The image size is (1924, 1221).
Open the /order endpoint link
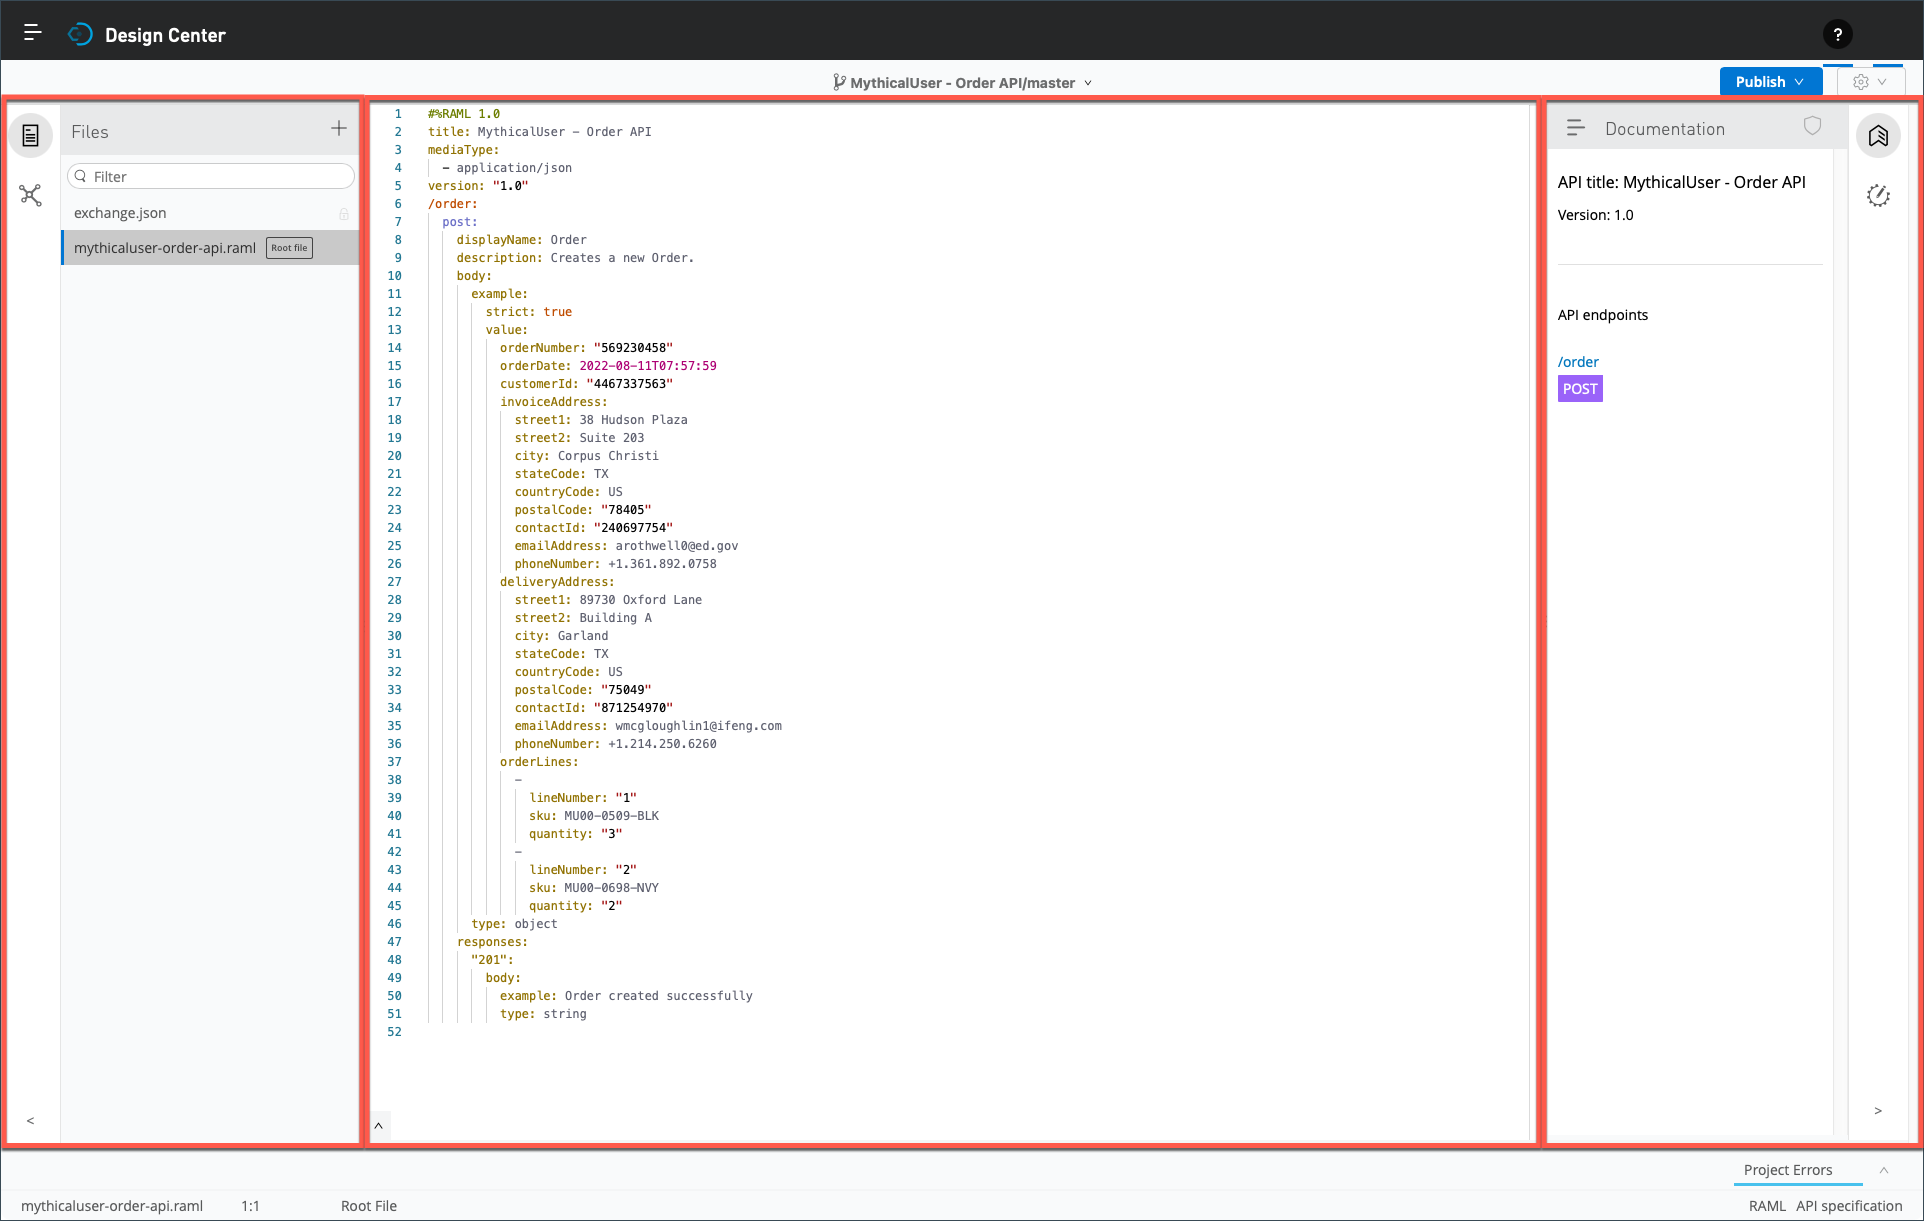click(x=1578, y=362)
